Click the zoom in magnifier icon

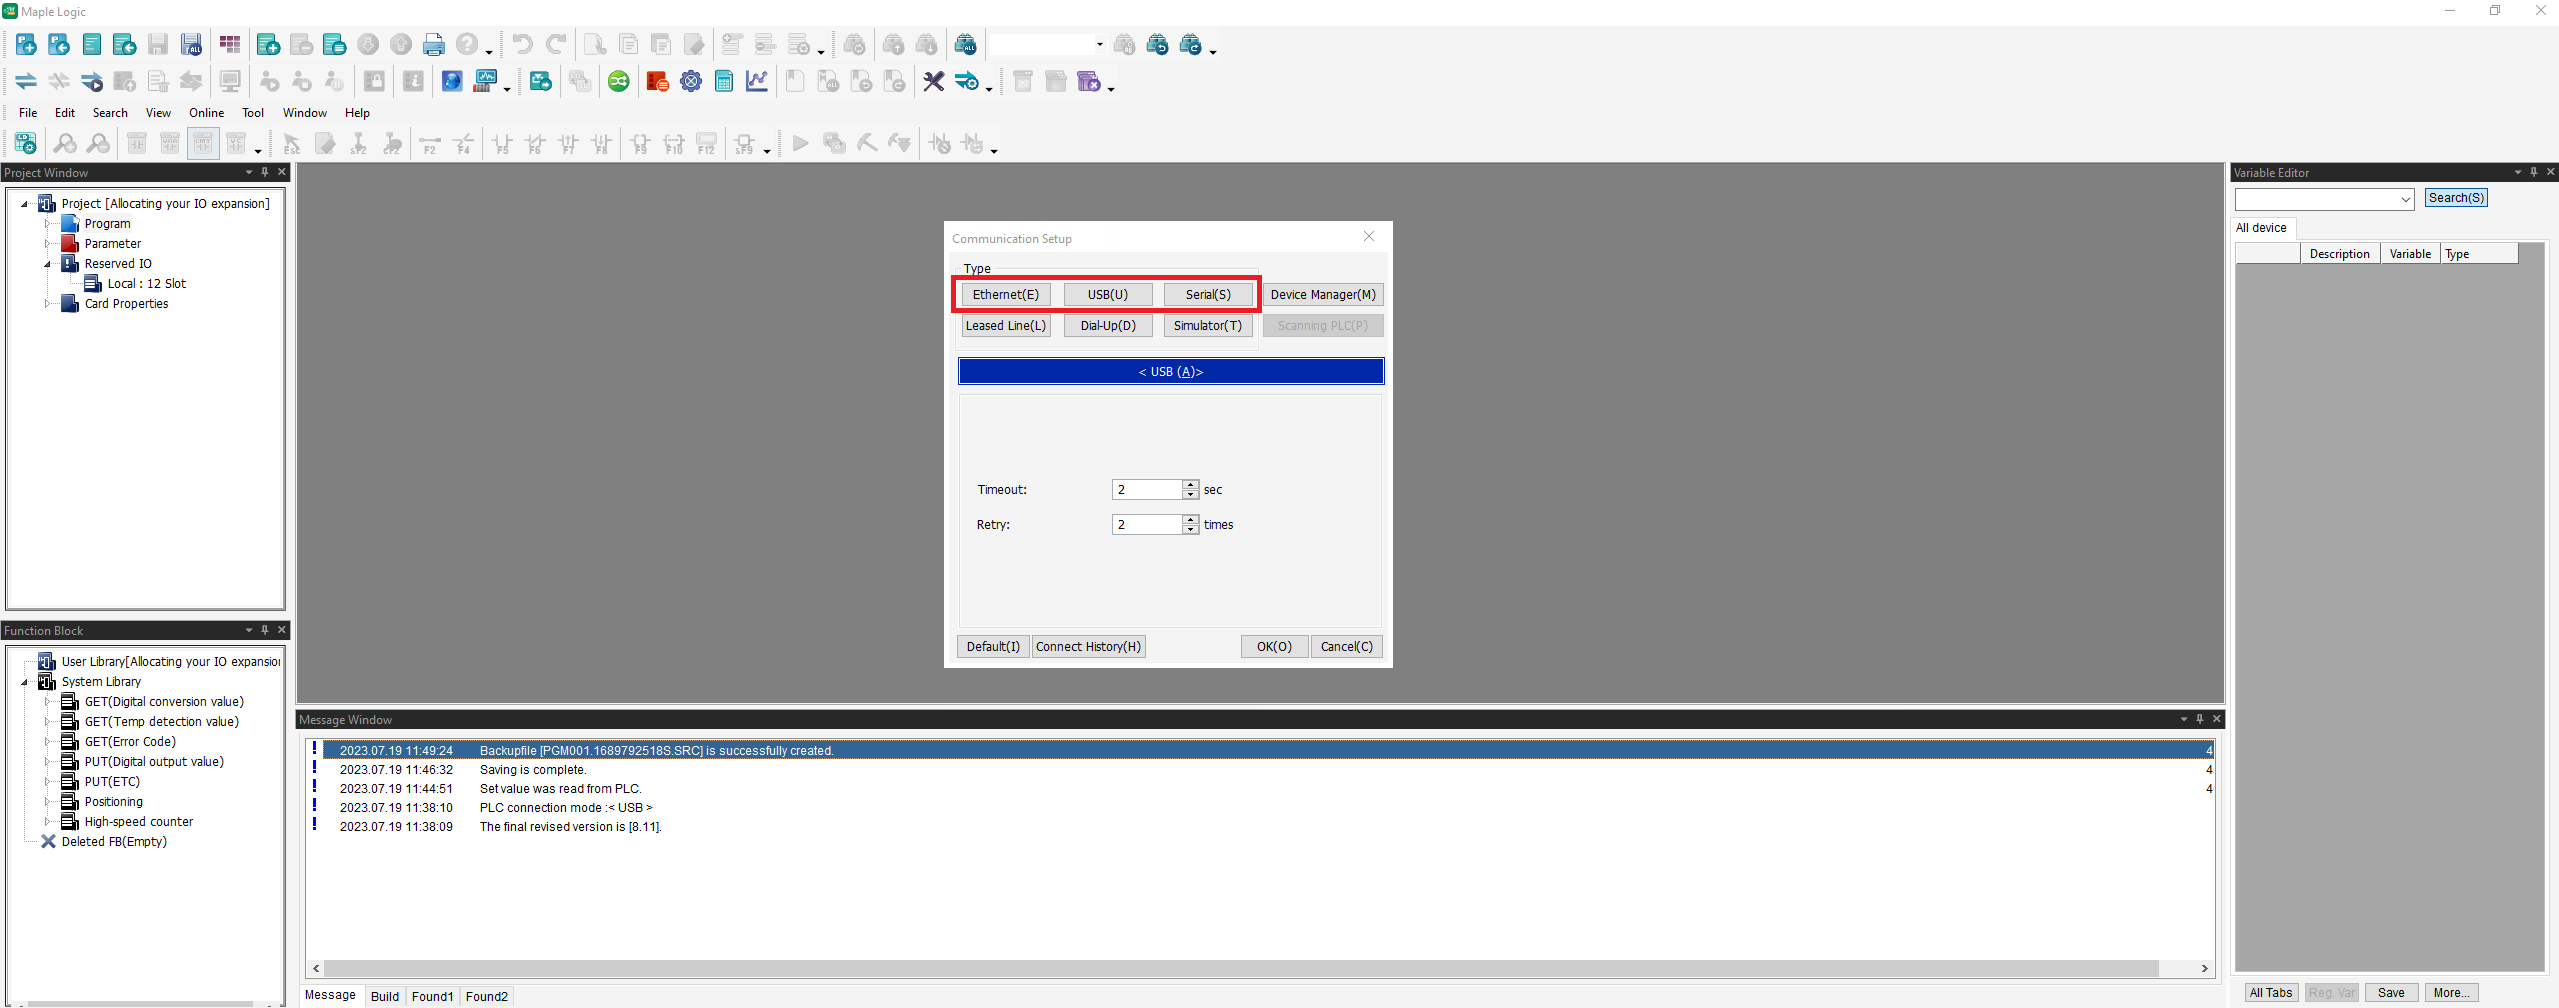click(65, 144)
